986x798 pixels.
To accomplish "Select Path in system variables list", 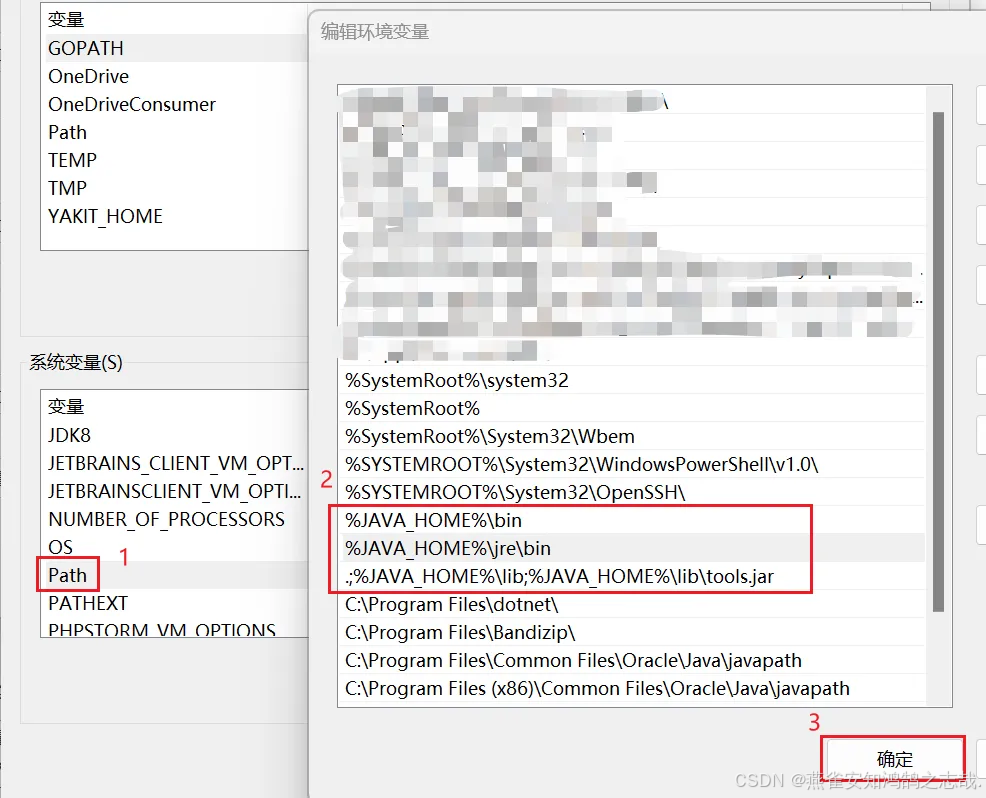I will tap(68, 575).
